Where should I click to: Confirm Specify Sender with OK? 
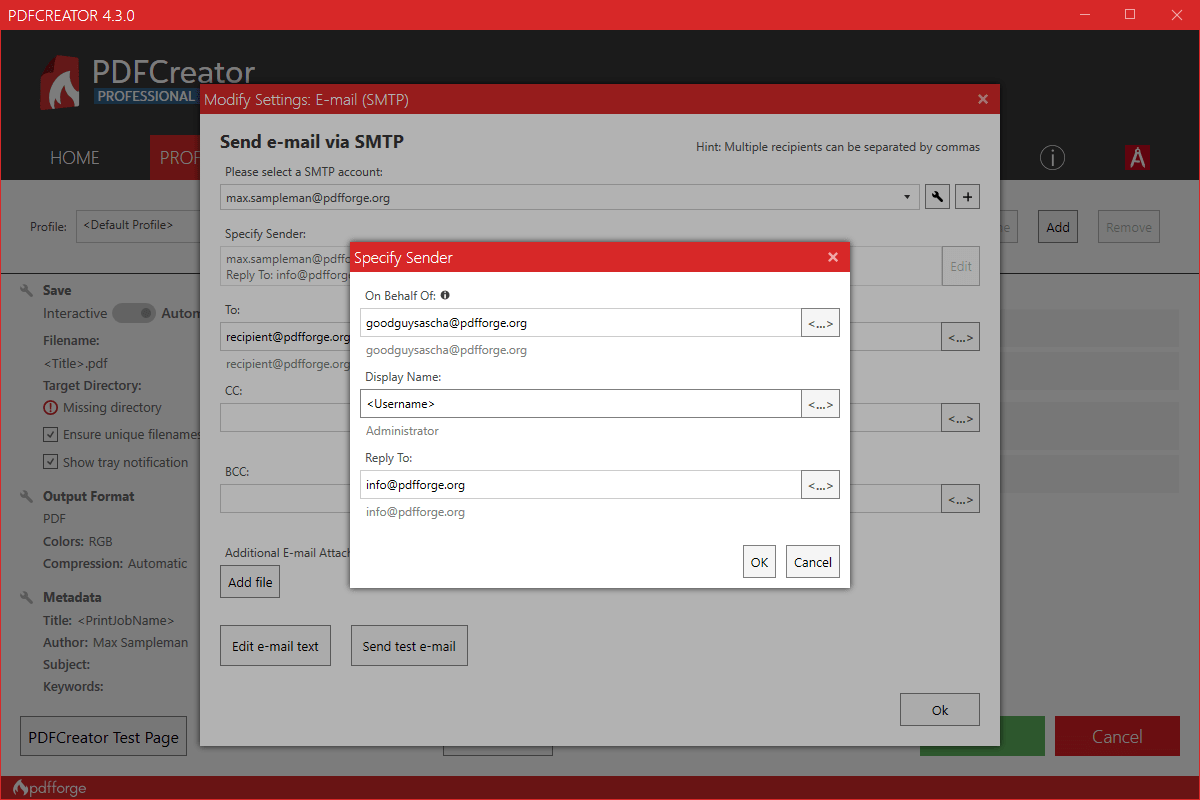759,562
